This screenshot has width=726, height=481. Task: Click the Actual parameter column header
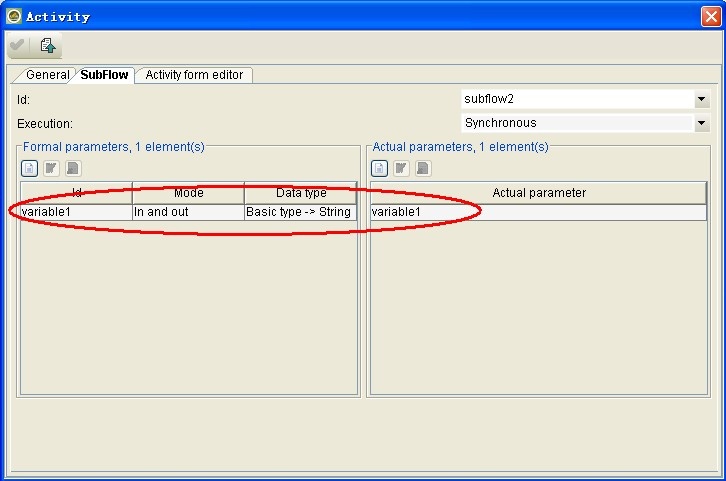point(539,193)
